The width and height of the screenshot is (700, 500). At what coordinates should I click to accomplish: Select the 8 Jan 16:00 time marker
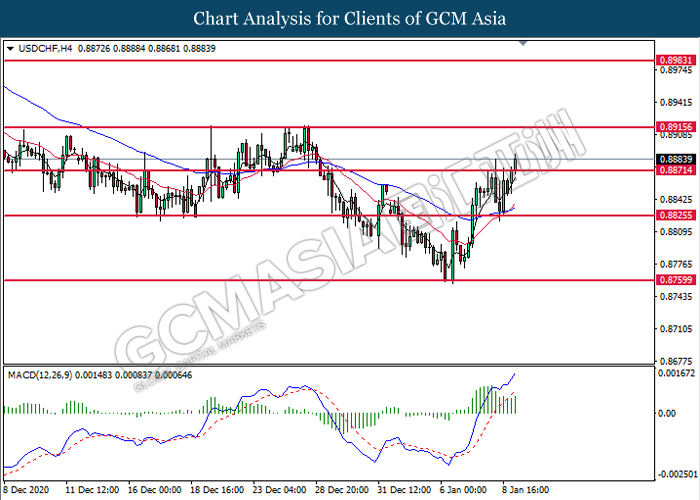[525, 491]
